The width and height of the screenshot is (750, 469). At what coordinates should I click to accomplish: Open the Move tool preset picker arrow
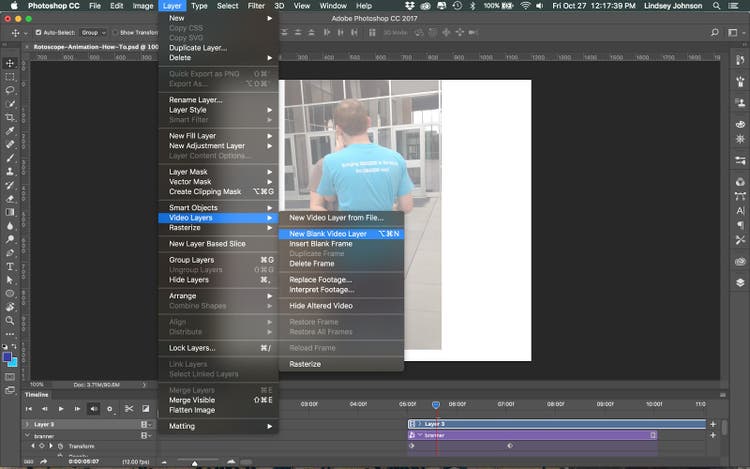point(26,33)
